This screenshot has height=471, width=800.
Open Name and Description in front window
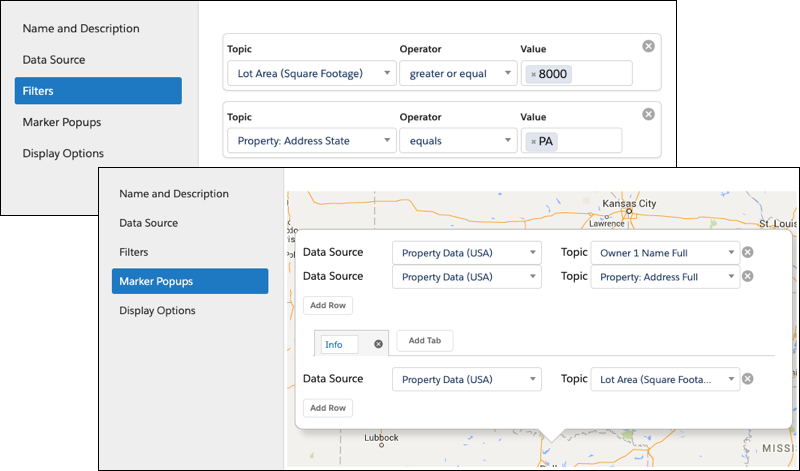point(174,194)
